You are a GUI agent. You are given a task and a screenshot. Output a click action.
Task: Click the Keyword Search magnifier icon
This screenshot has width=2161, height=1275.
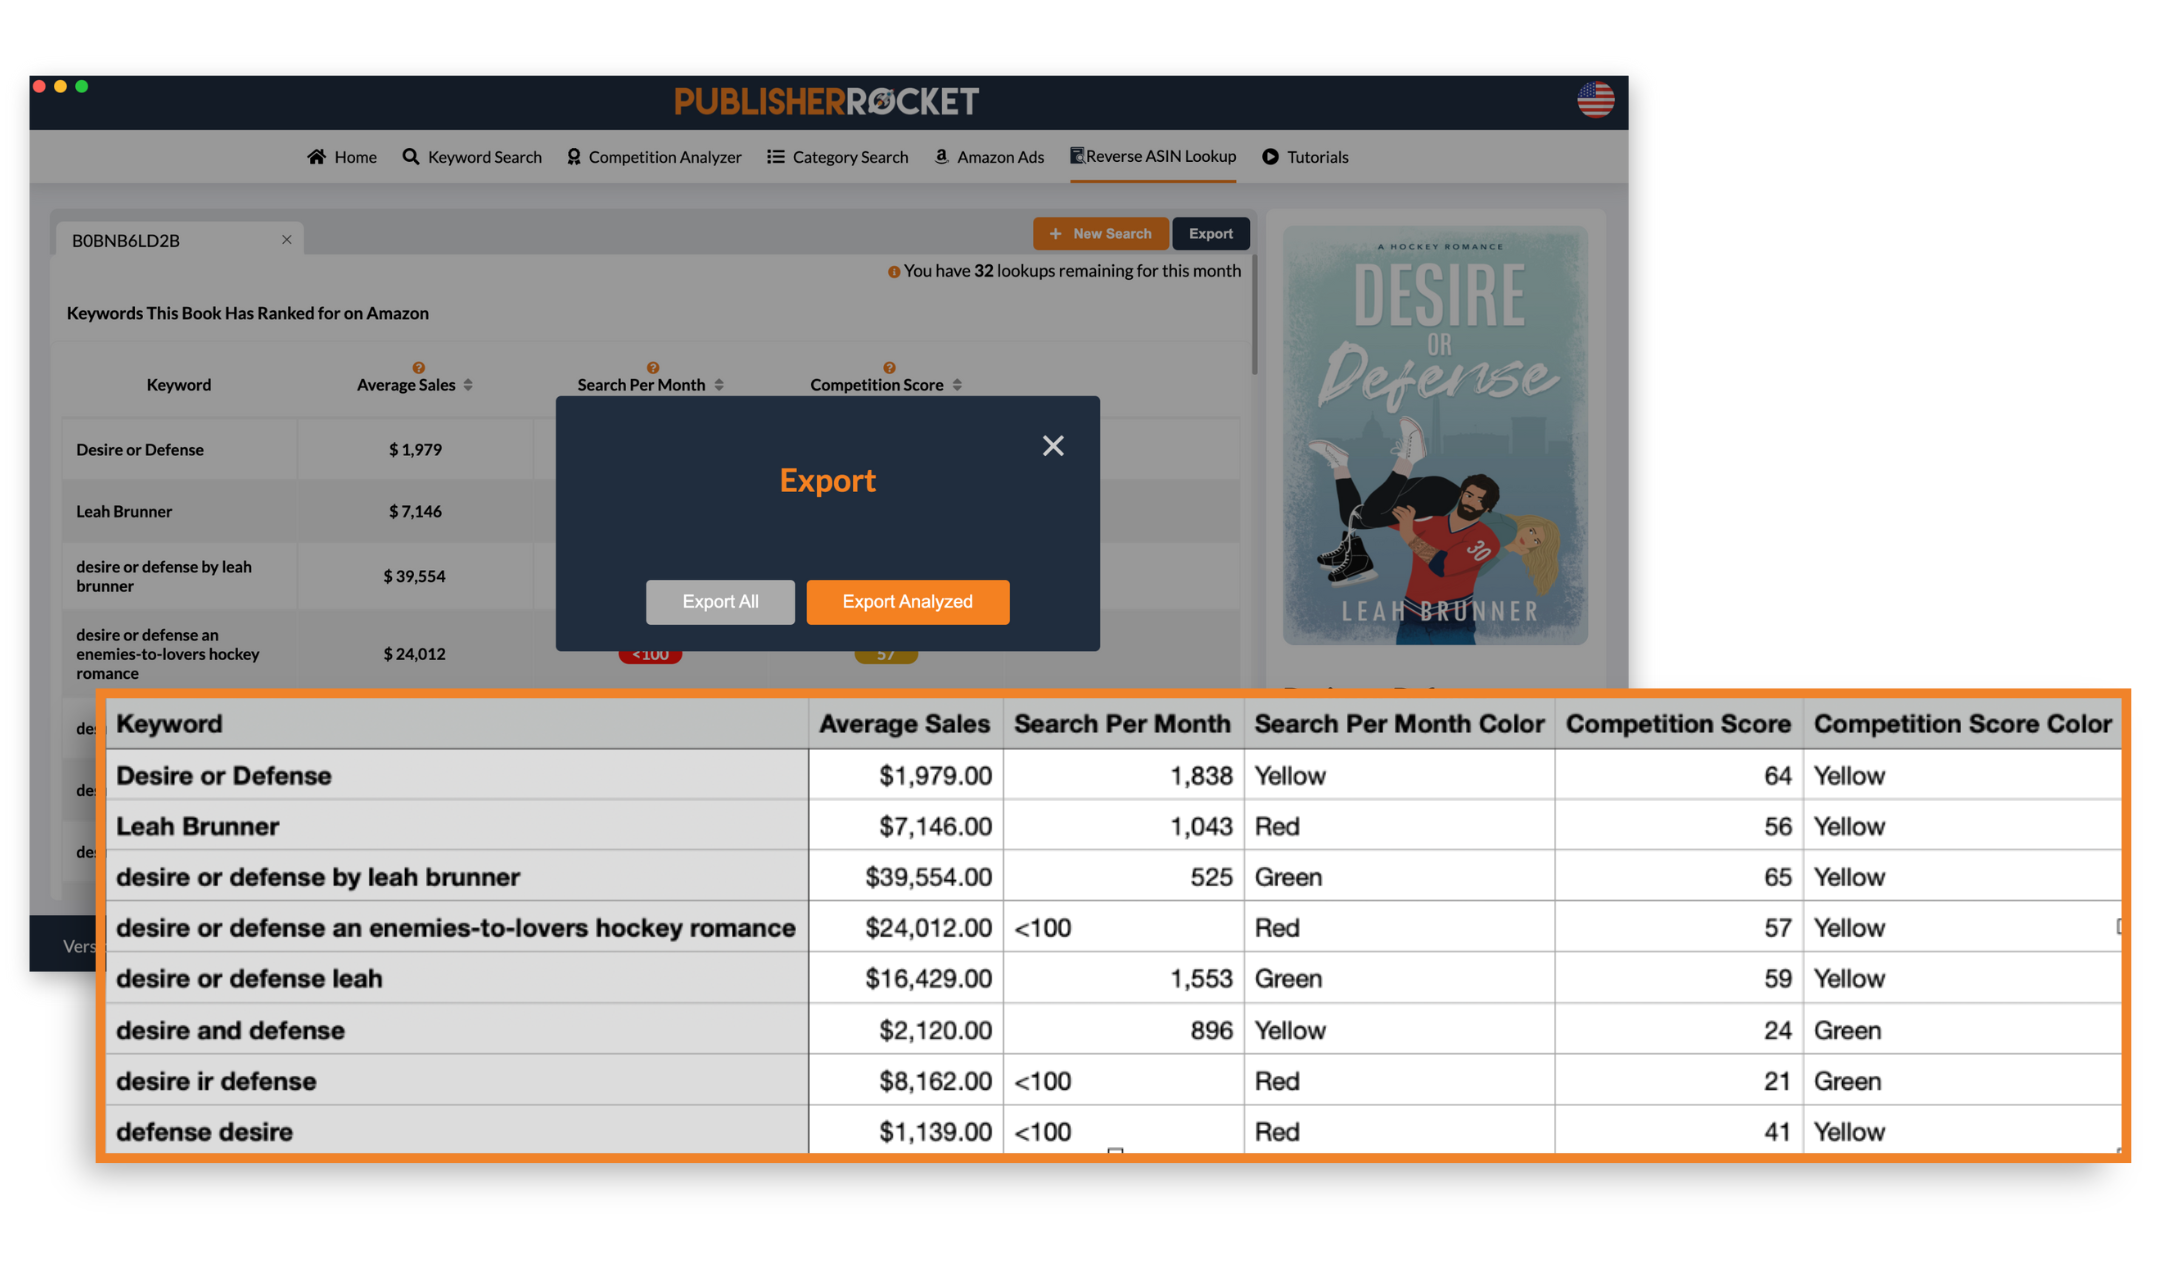click(x=411, y=157)
